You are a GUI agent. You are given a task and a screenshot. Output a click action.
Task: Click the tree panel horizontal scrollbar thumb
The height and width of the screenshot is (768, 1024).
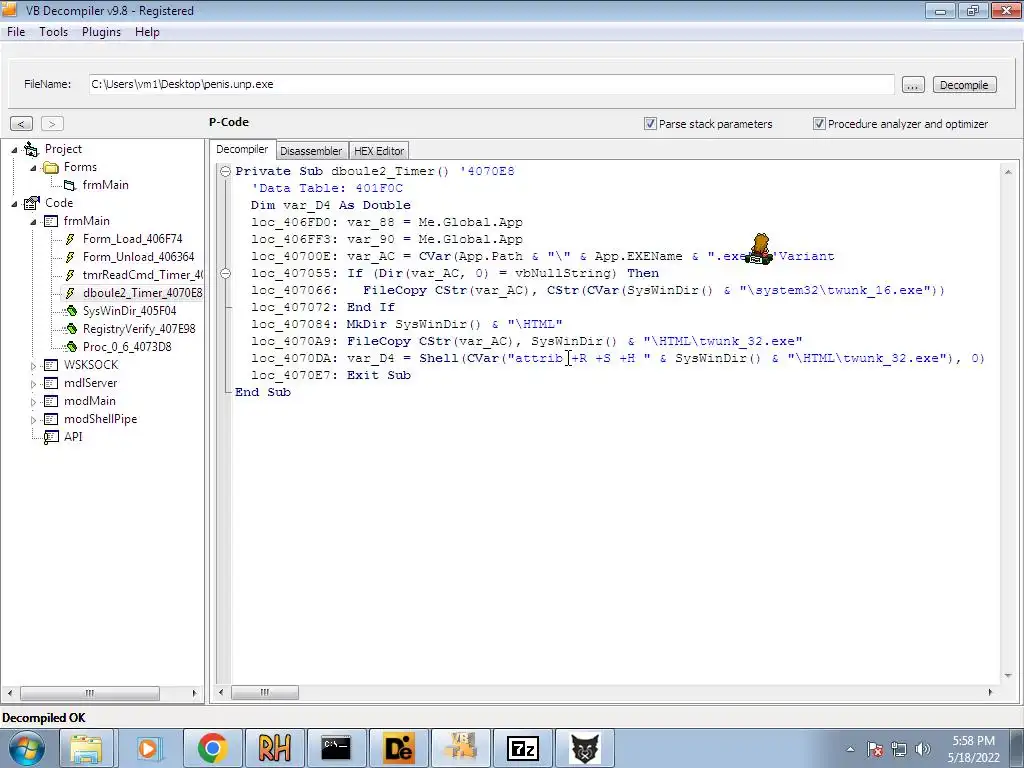[89, 693]
